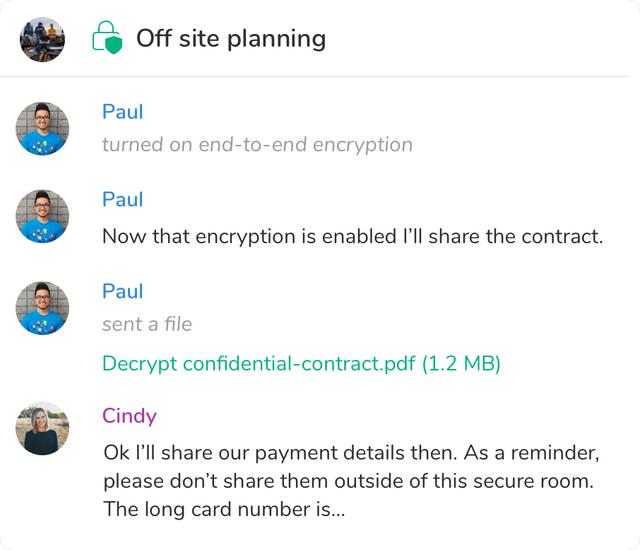The height and width of the screenshot is (550, 640).
Task: Select Paul's 'Now that encryption is enabled' message
Action: [x=352, y=237]
